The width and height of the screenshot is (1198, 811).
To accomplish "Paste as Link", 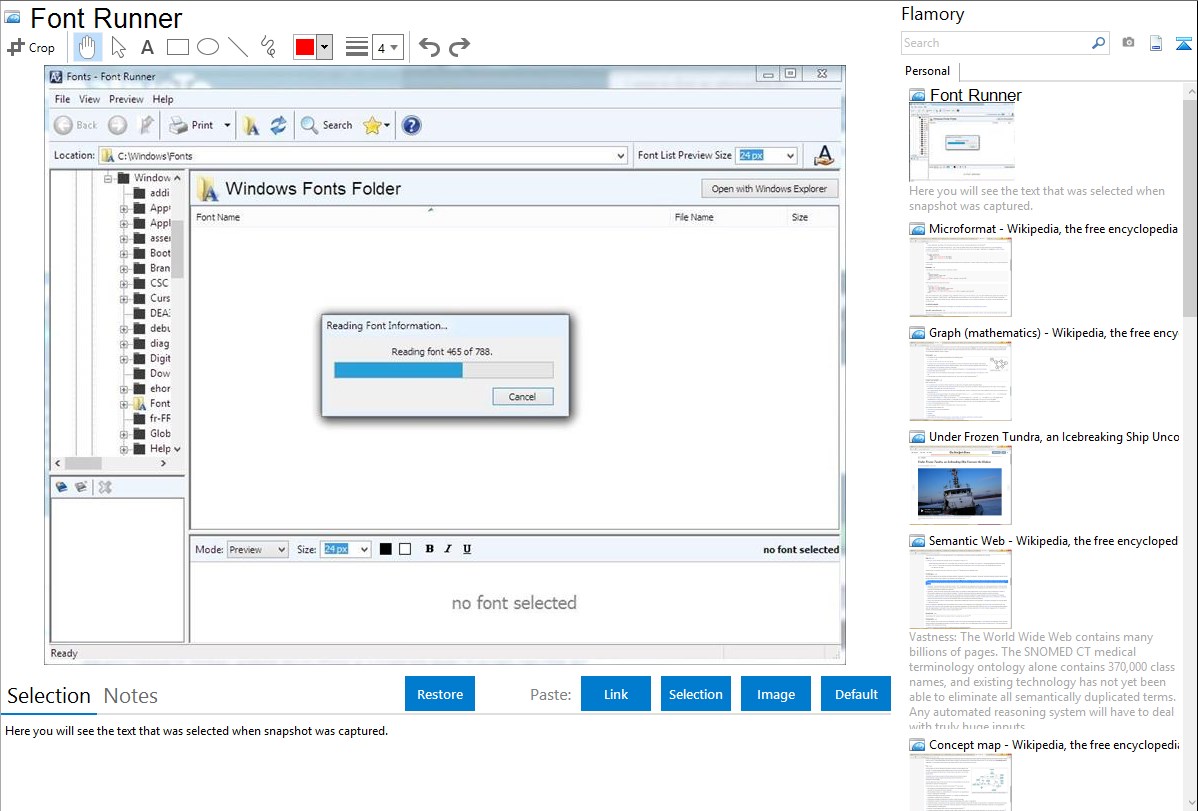I will [616, 694].
